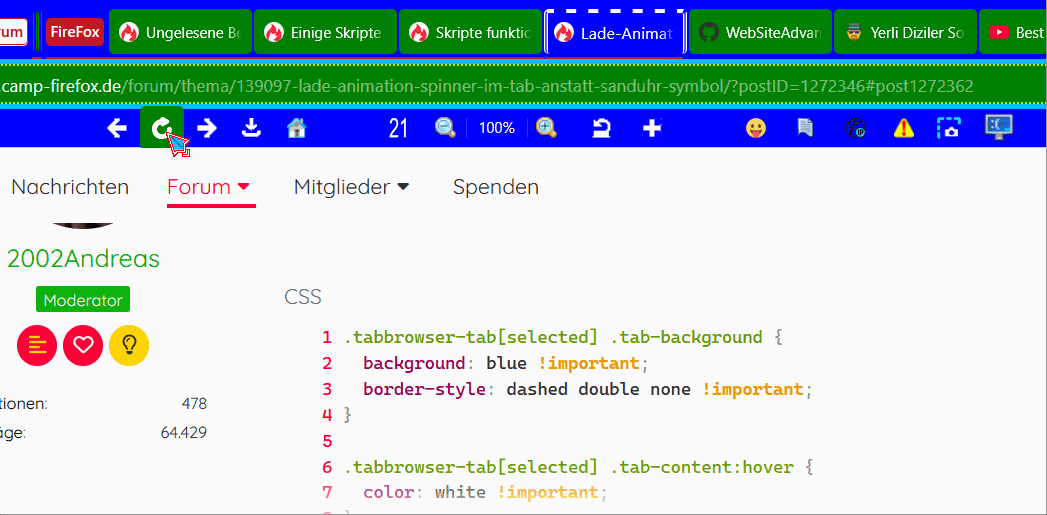Image resolution: width=1047 pixels, height=515 pixels.
Task: Open a new tab with the plus icon
Action: (652, 128)
